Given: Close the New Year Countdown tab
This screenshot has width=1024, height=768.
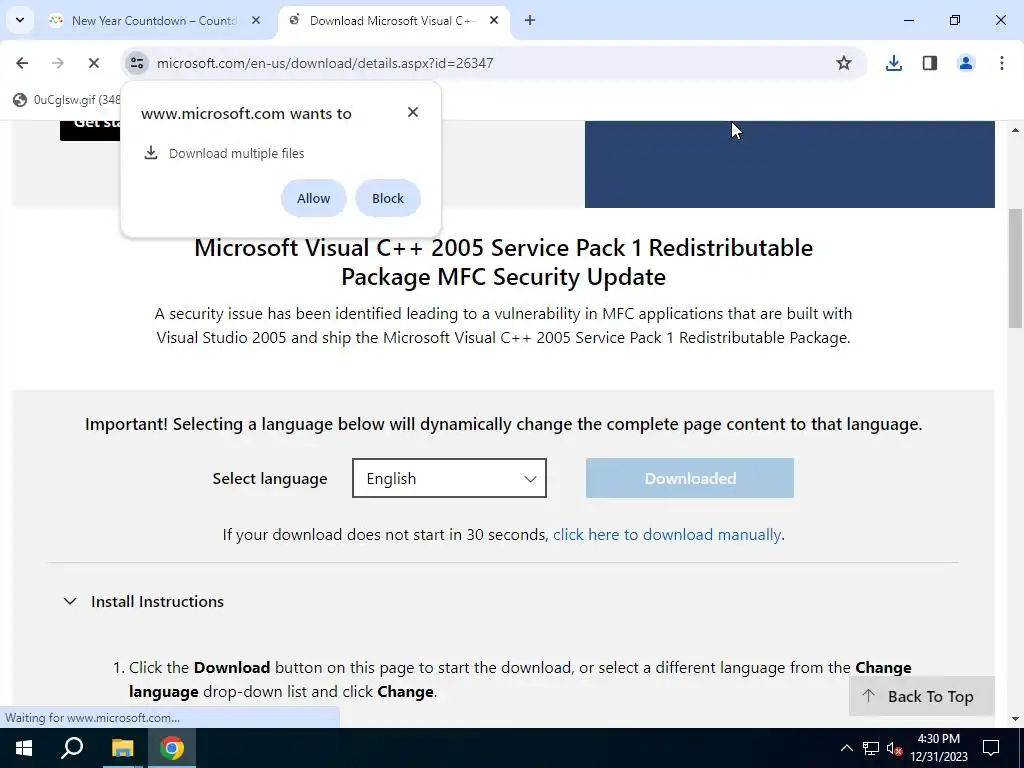Looking at the screenshot, I should 256,20.
